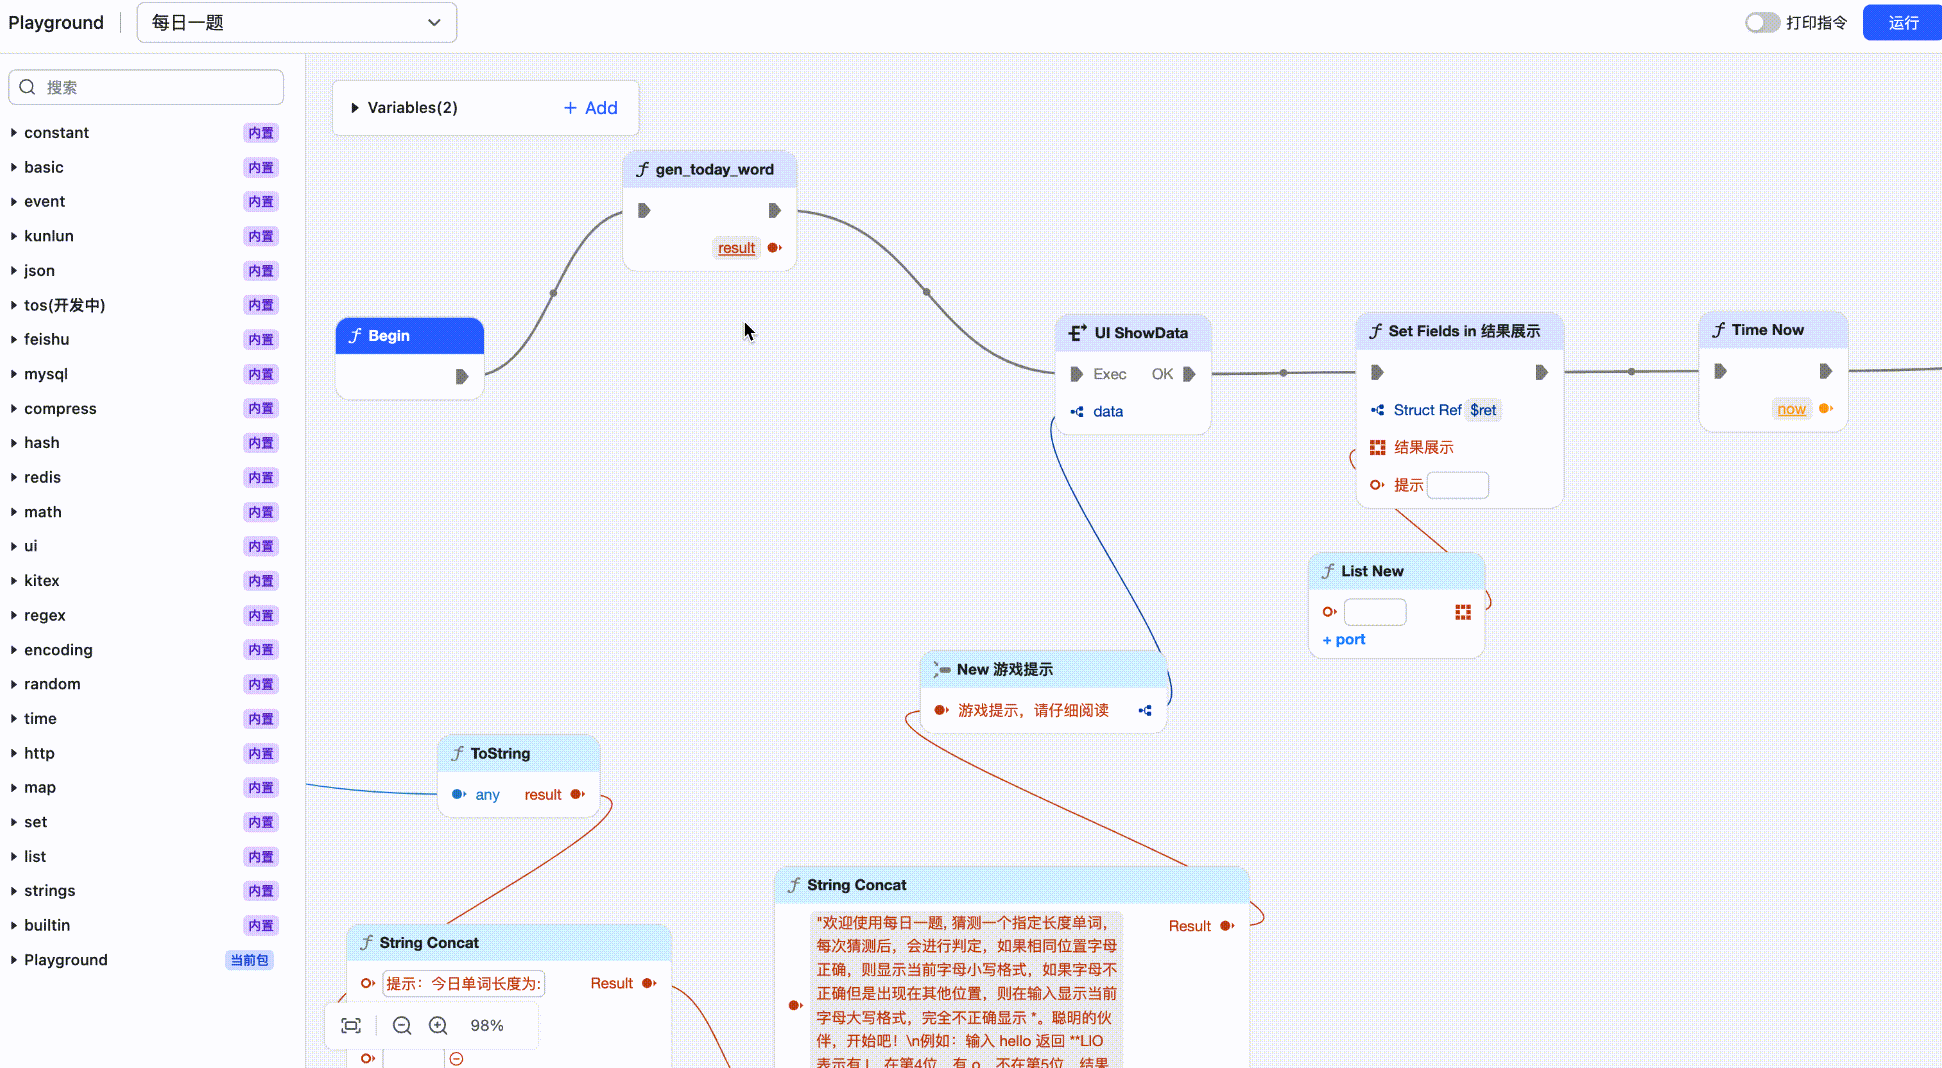Screen dimensions: 1942x1068
Task: Click the 运行 run button
Action: (1902, 23)
